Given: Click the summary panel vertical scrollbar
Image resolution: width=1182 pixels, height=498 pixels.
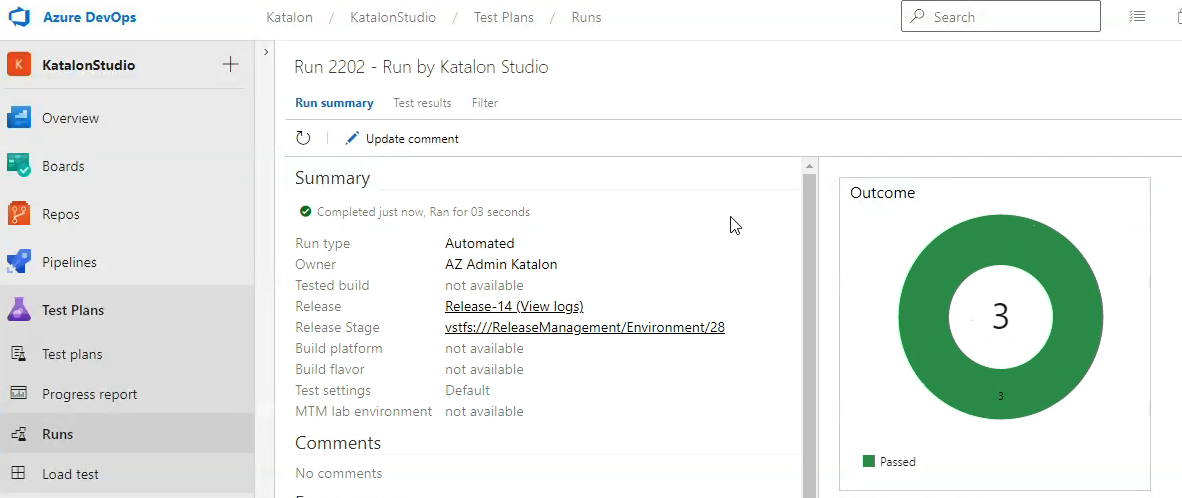Looking at the screenshot, I should 810,335.
